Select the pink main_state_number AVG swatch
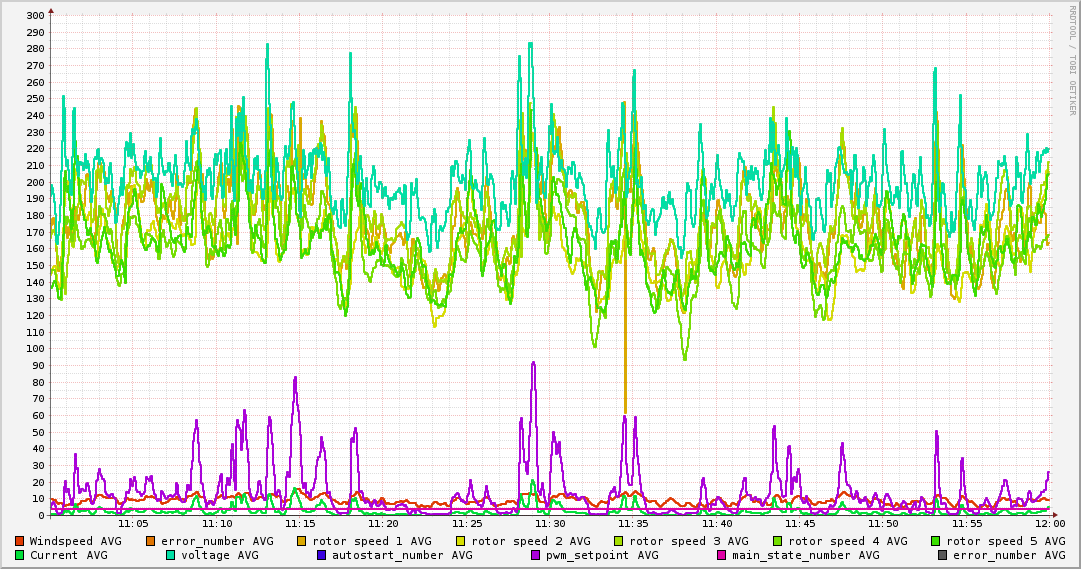 pos(722,555)
